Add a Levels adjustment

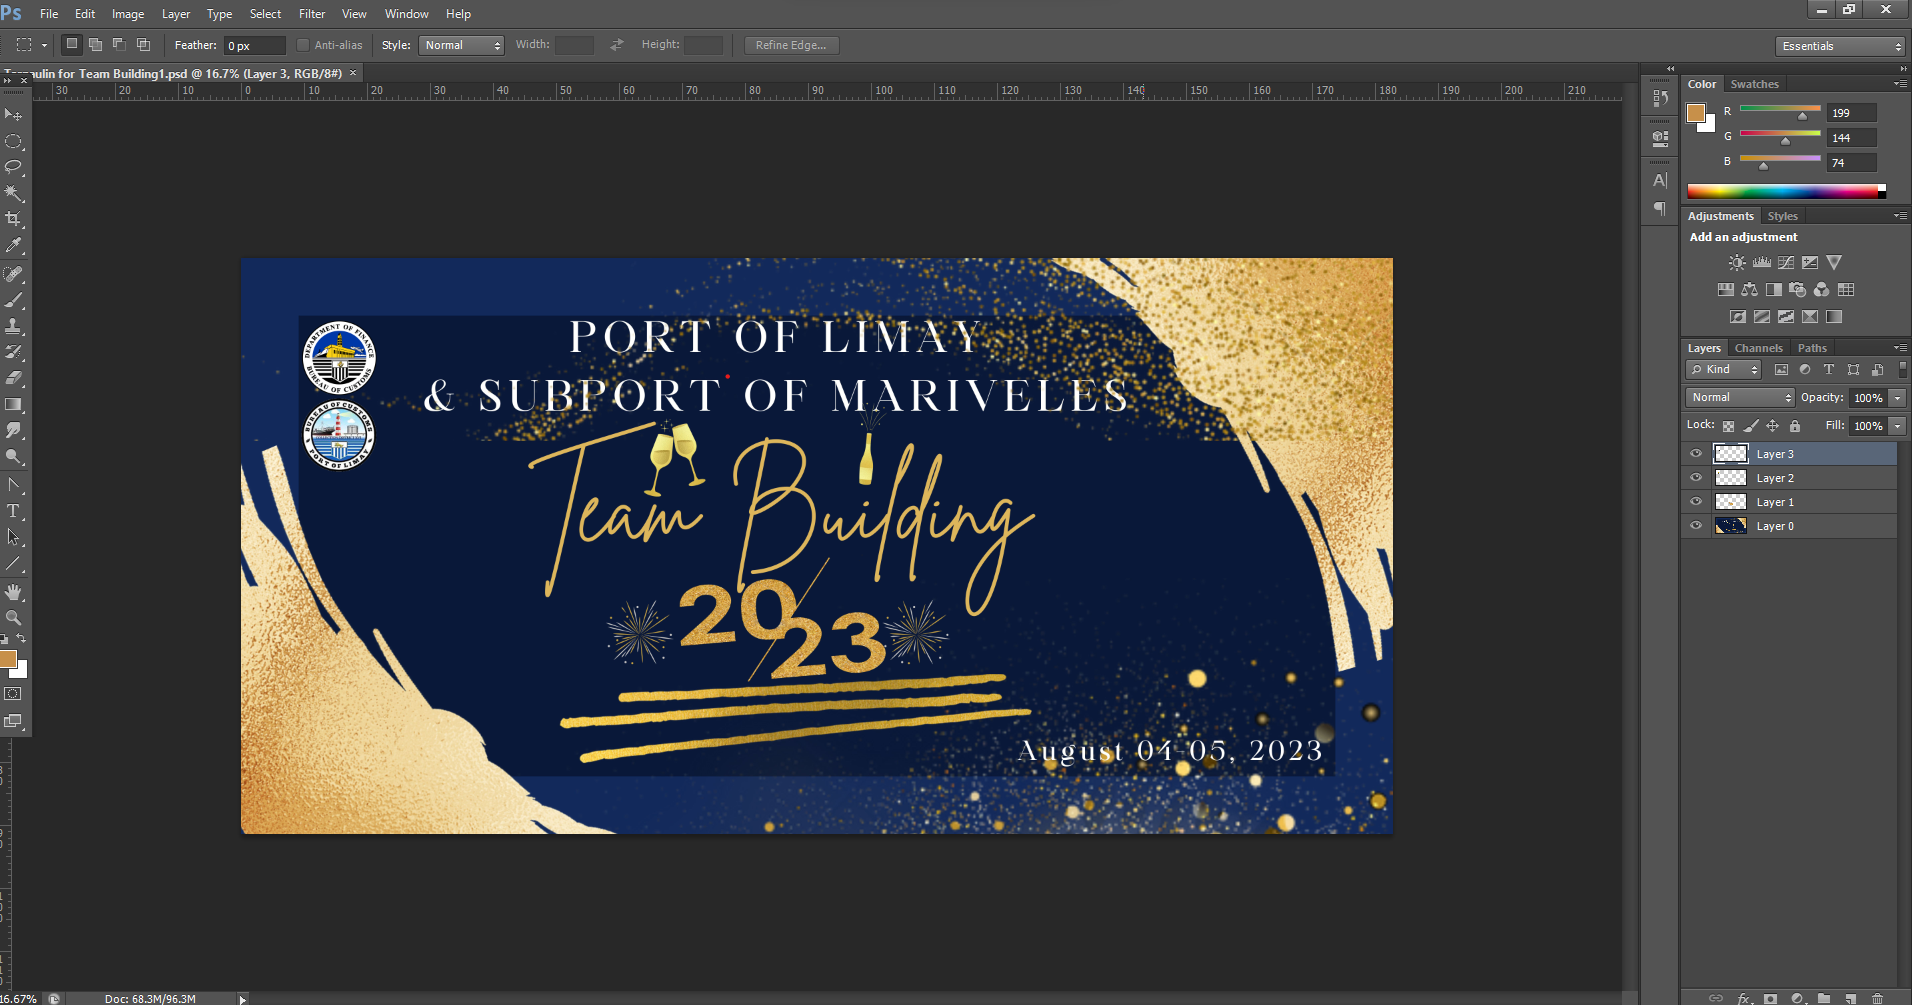point(1761,263)
